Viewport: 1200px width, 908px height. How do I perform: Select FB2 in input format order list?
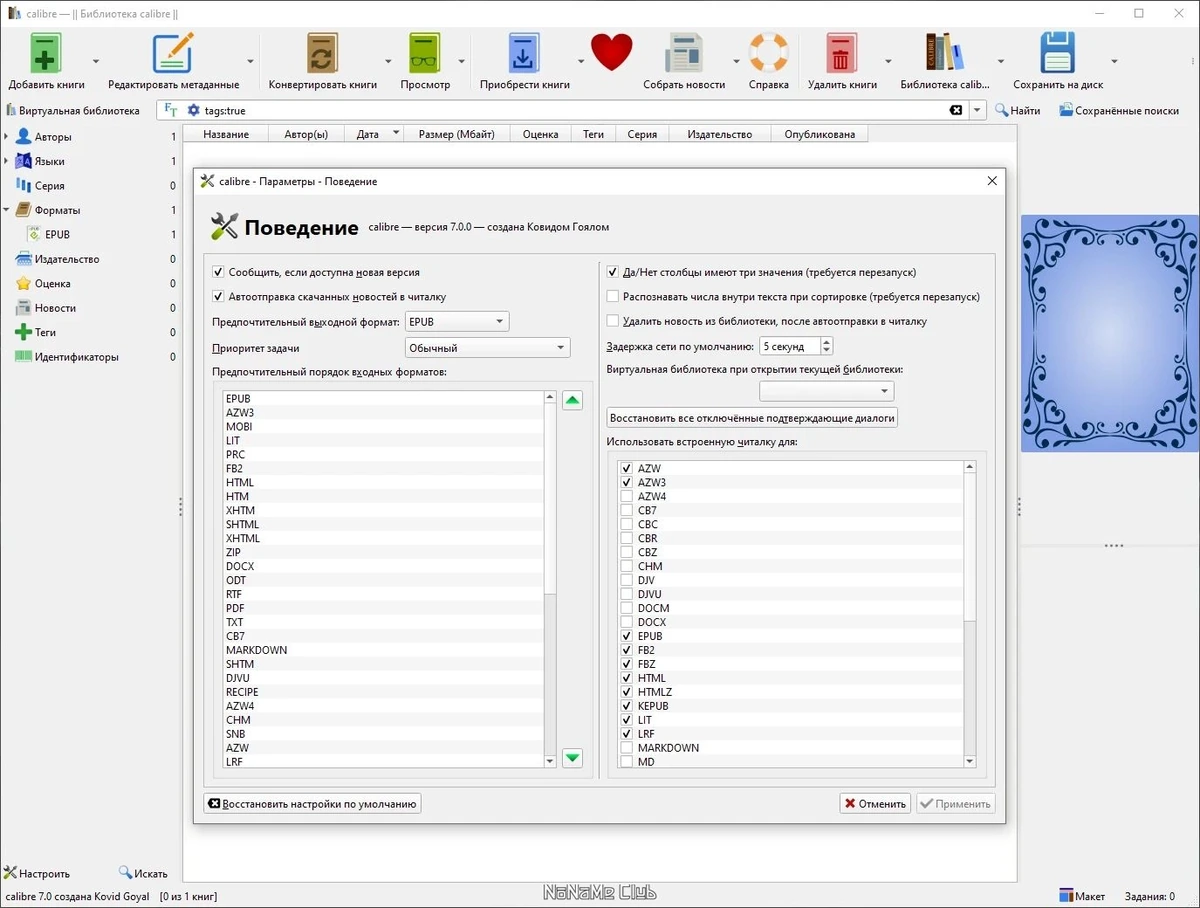(384, 468)
